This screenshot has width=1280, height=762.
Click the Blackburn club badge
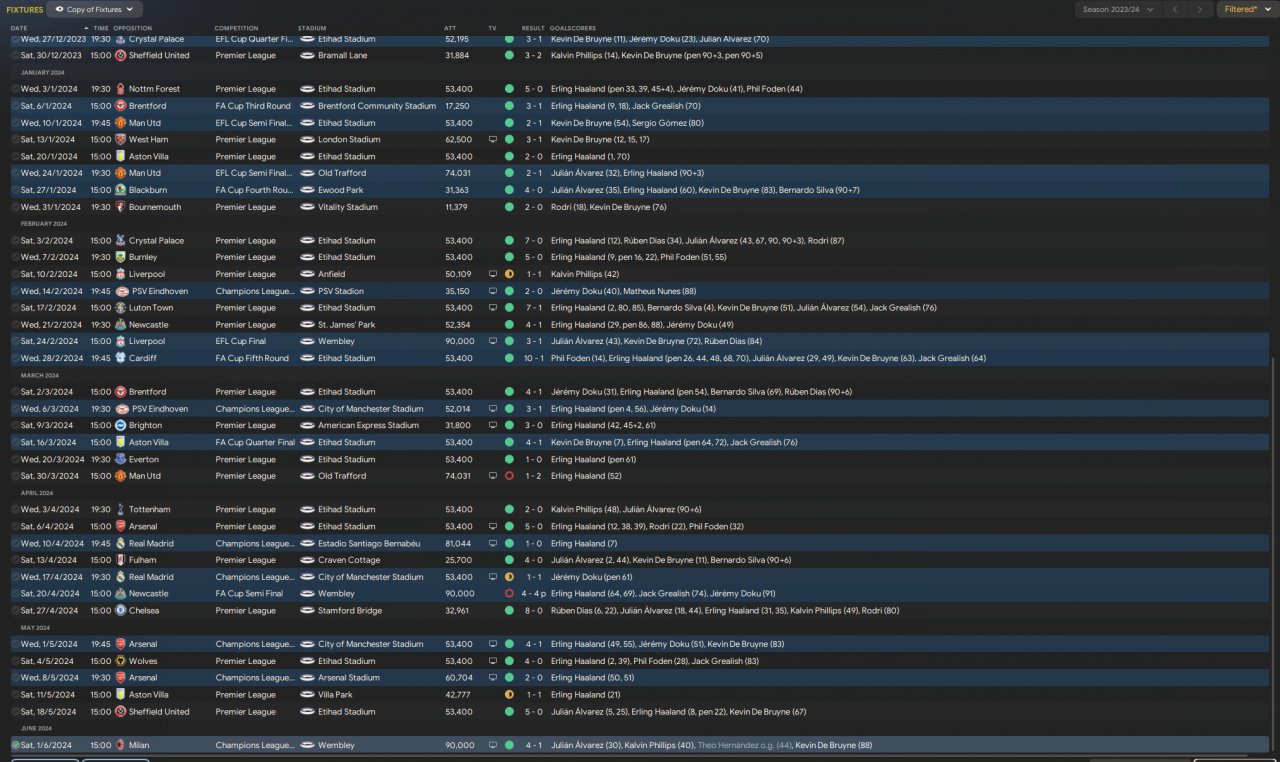pos(120,190)
